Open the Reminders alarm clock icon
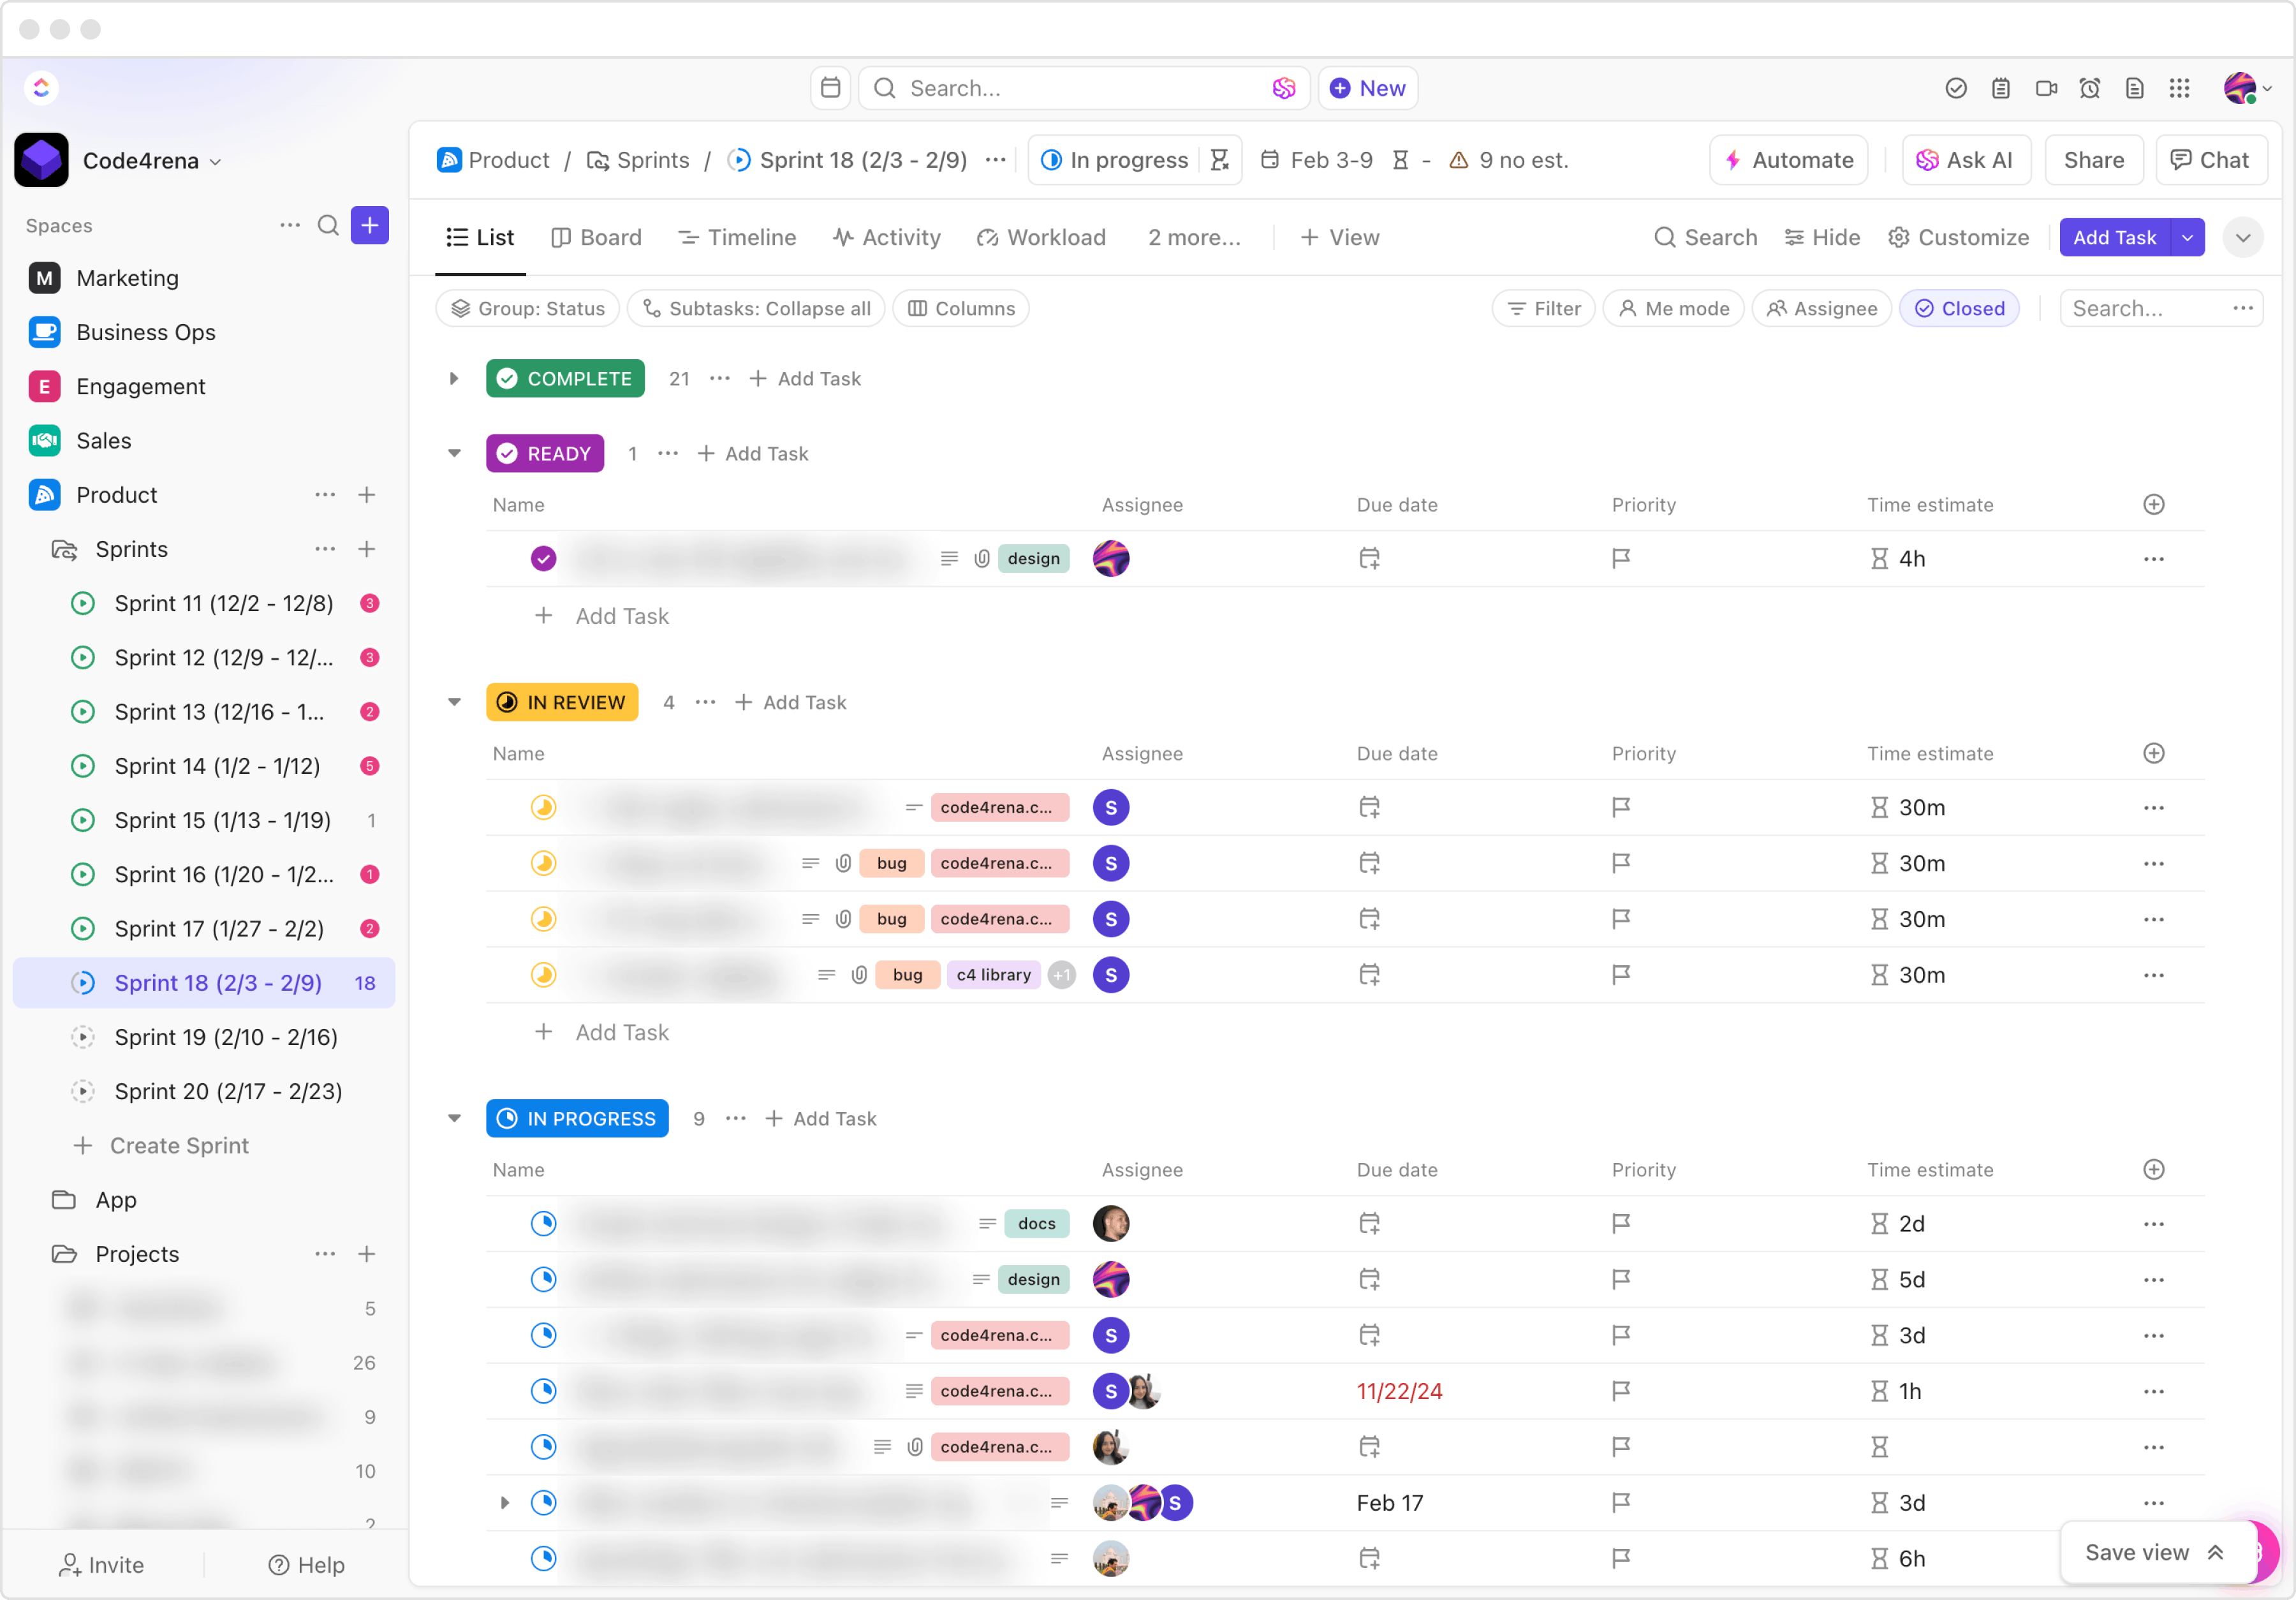Screen dimensions: 2296x1600 click(2090, 88)
